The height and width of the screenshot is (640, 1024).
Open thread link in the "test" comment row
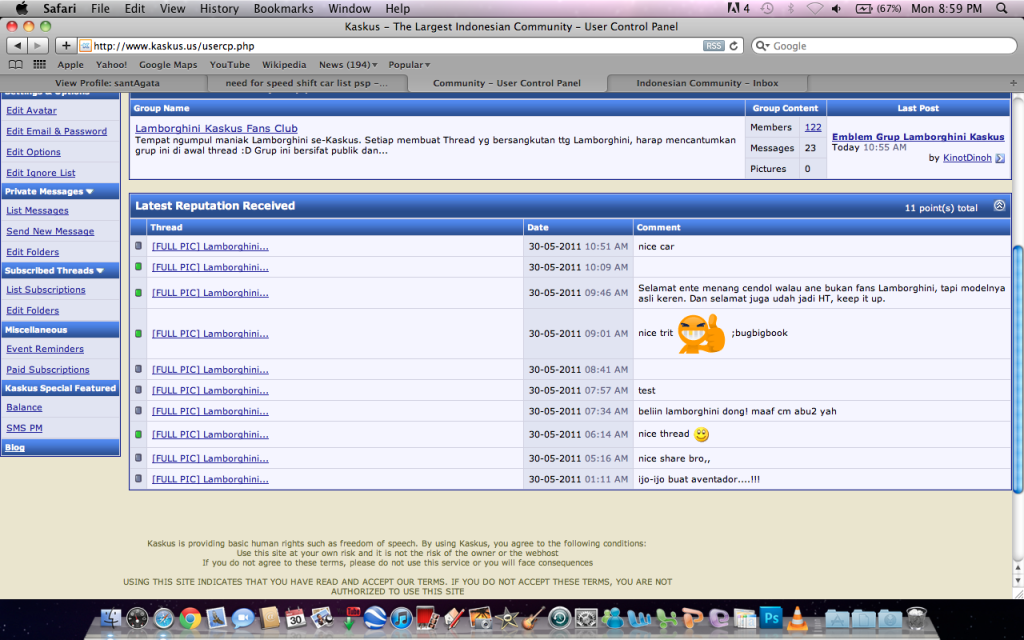click(210, 390)
